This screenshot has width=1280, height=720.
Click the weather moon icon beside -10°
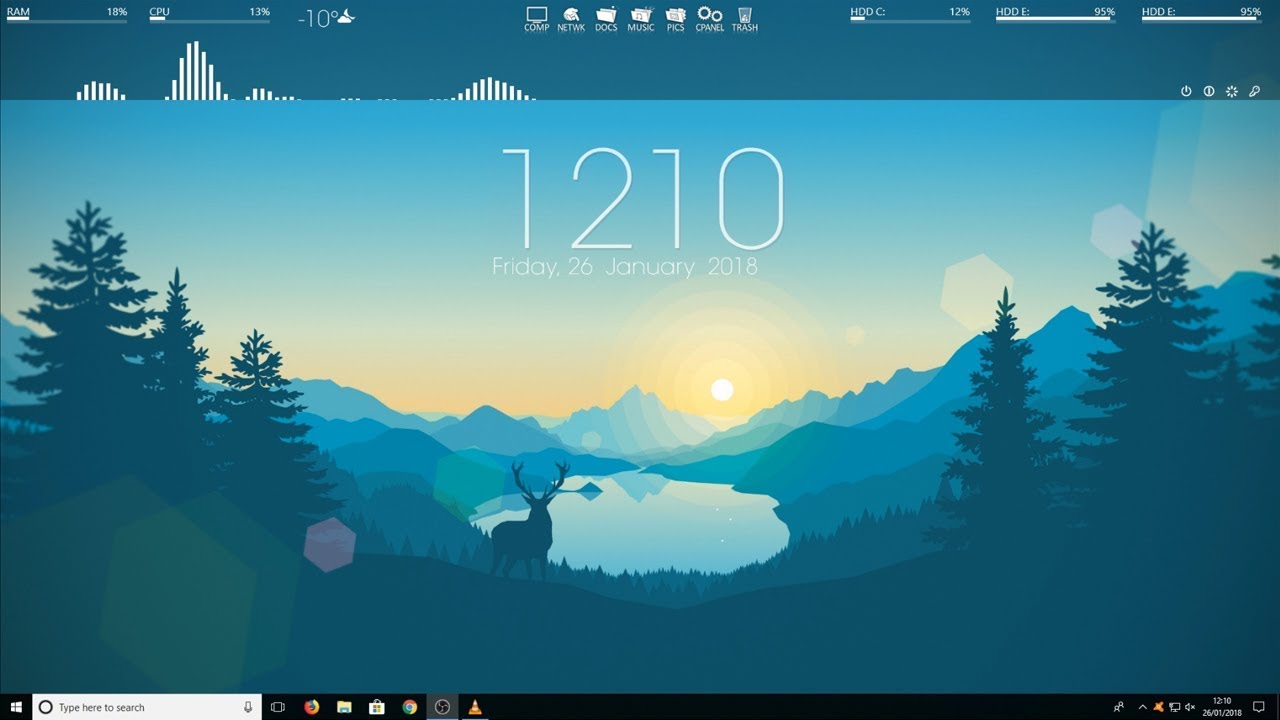point(346,16)
